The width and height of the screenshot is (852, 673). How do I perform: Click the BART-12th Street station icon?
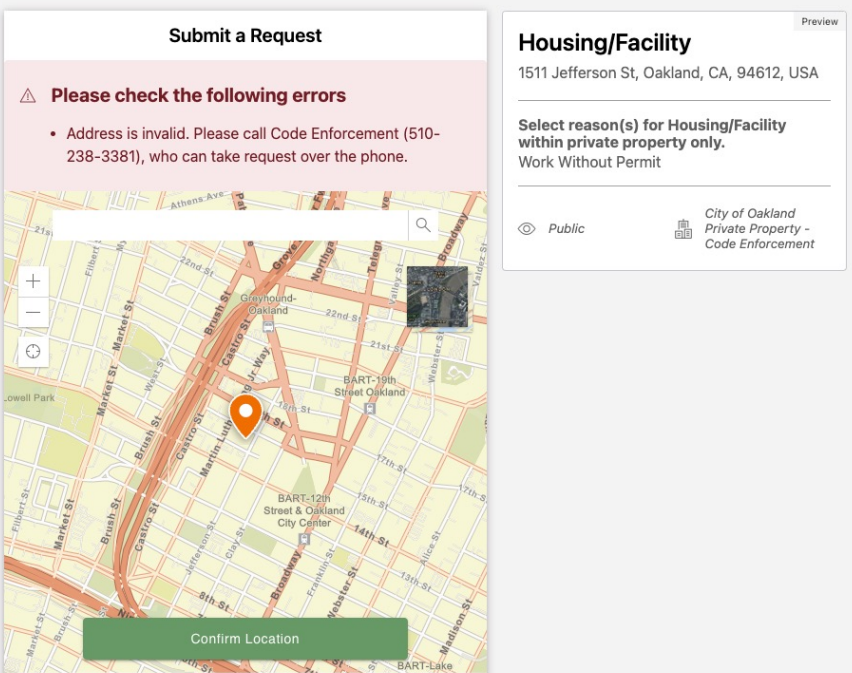(304, 539)
